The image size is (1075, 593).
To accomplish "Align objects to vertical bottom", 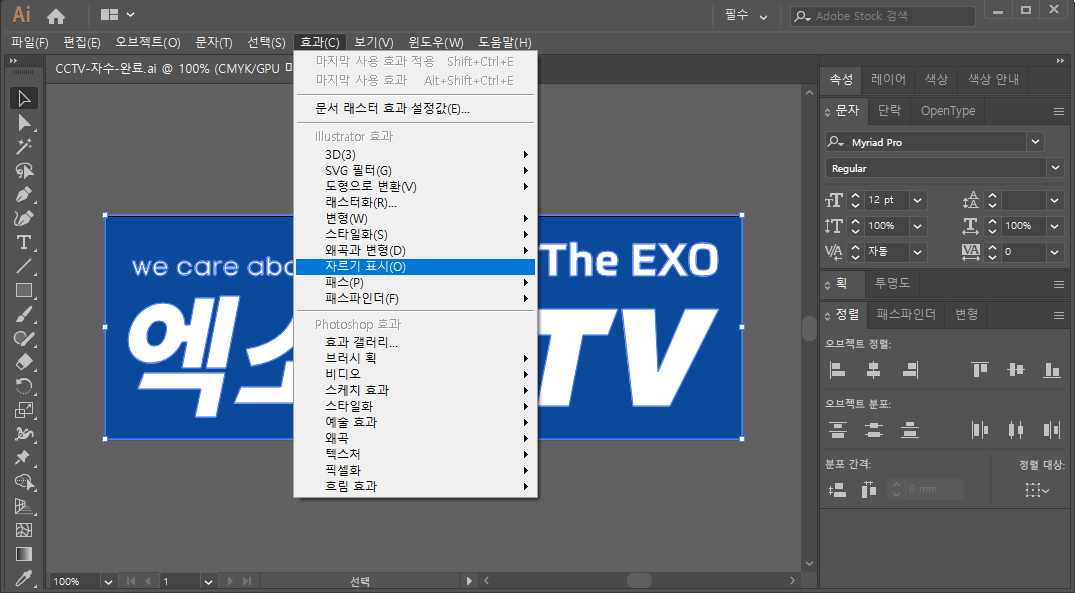I will (1052, 370).
